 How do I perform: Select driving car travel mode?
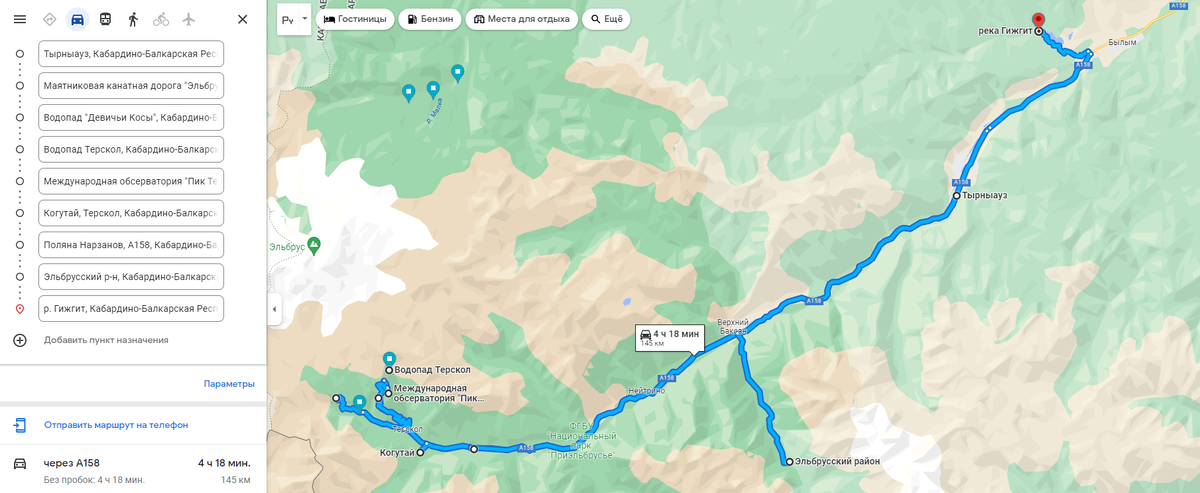[77, 19]
